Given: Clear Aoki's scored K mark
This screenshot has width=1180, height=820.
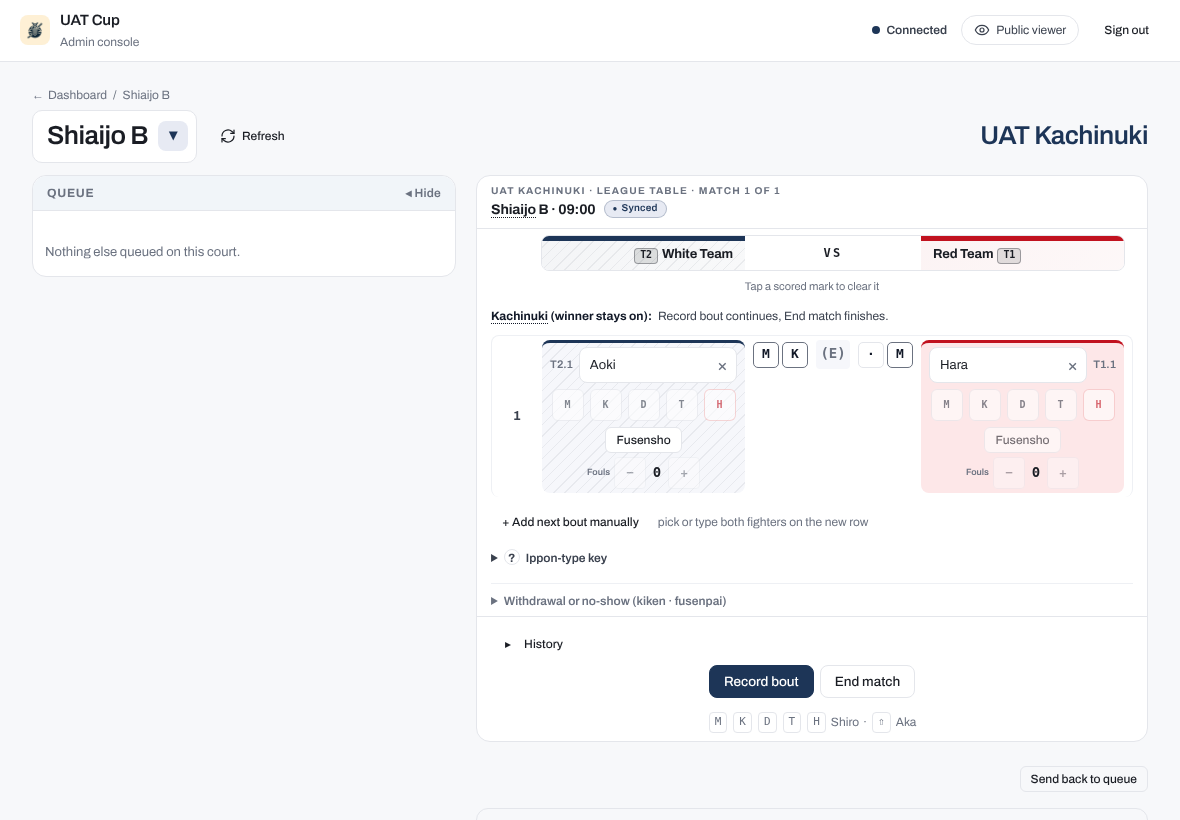Looking at the screenshot, I should [x=795, y=354].
